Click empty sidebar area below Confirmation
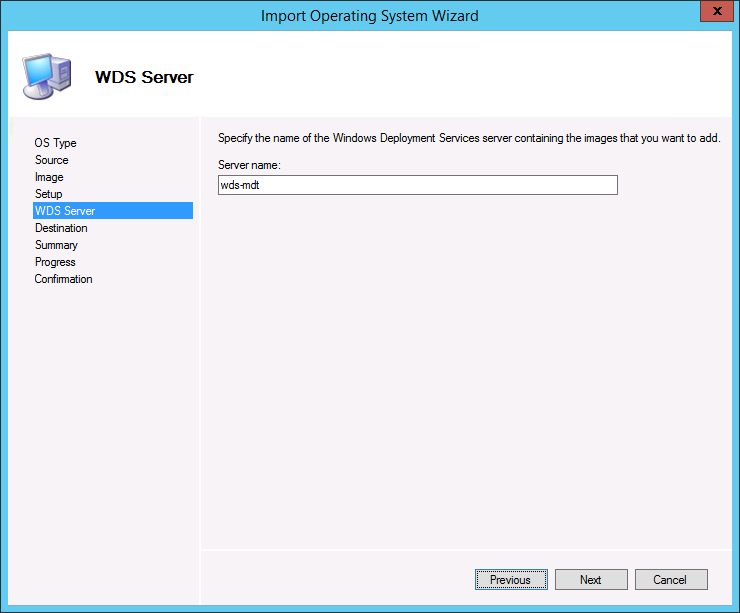Screen dimensions: 740x613 pos(110,420)
